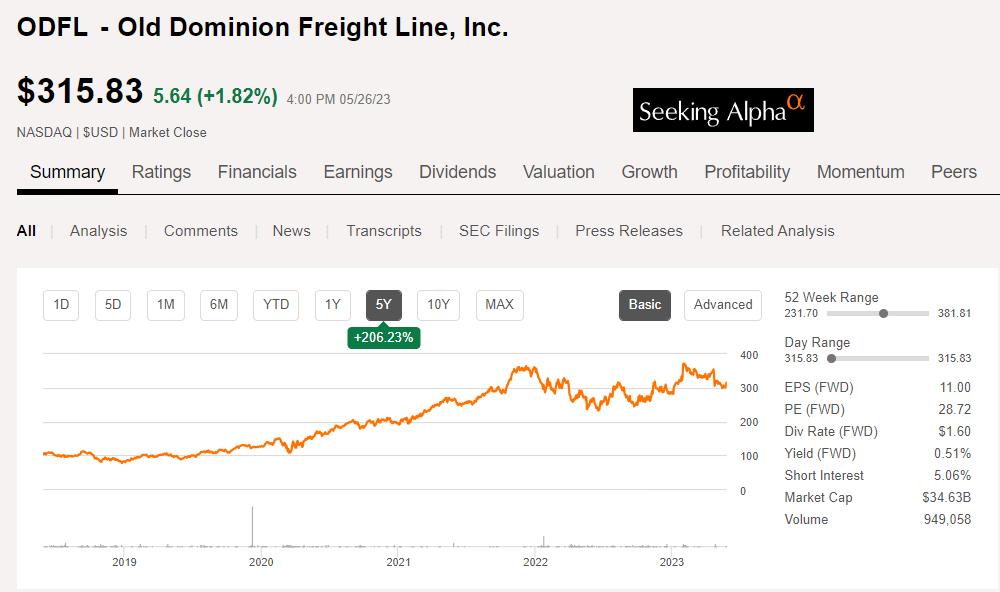
Task: Open the Financials tab
Action: [x=257, y=172]
